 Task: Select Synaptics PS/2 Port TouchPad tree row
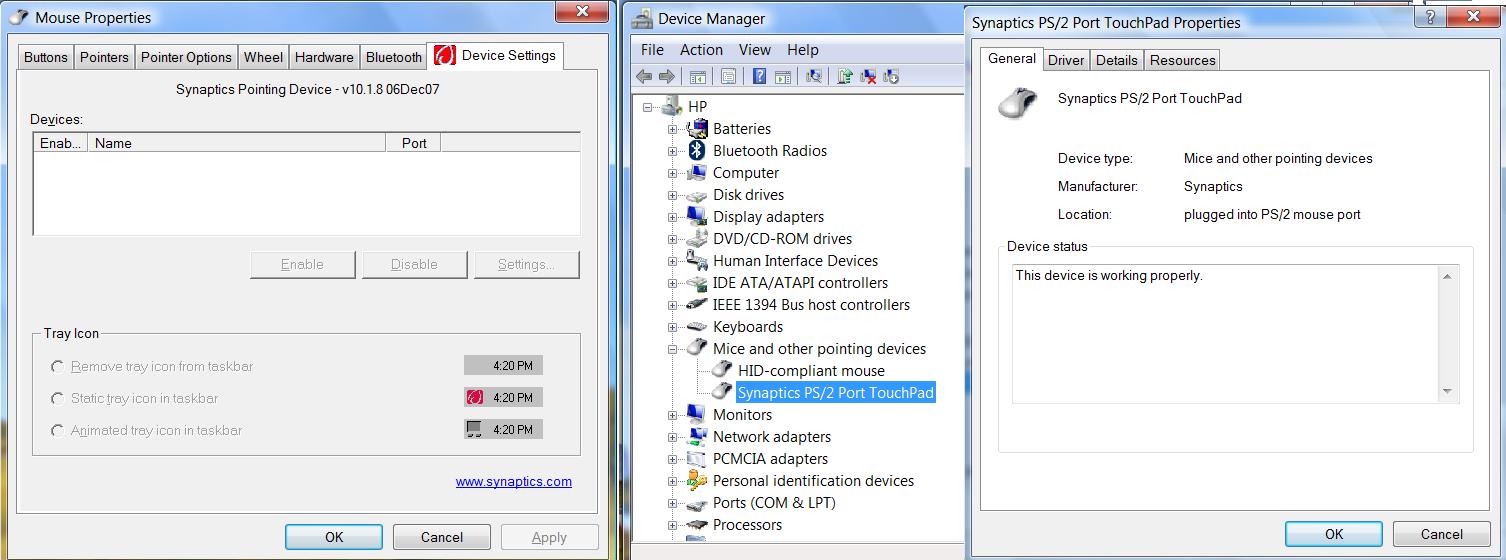click(835, 392)
